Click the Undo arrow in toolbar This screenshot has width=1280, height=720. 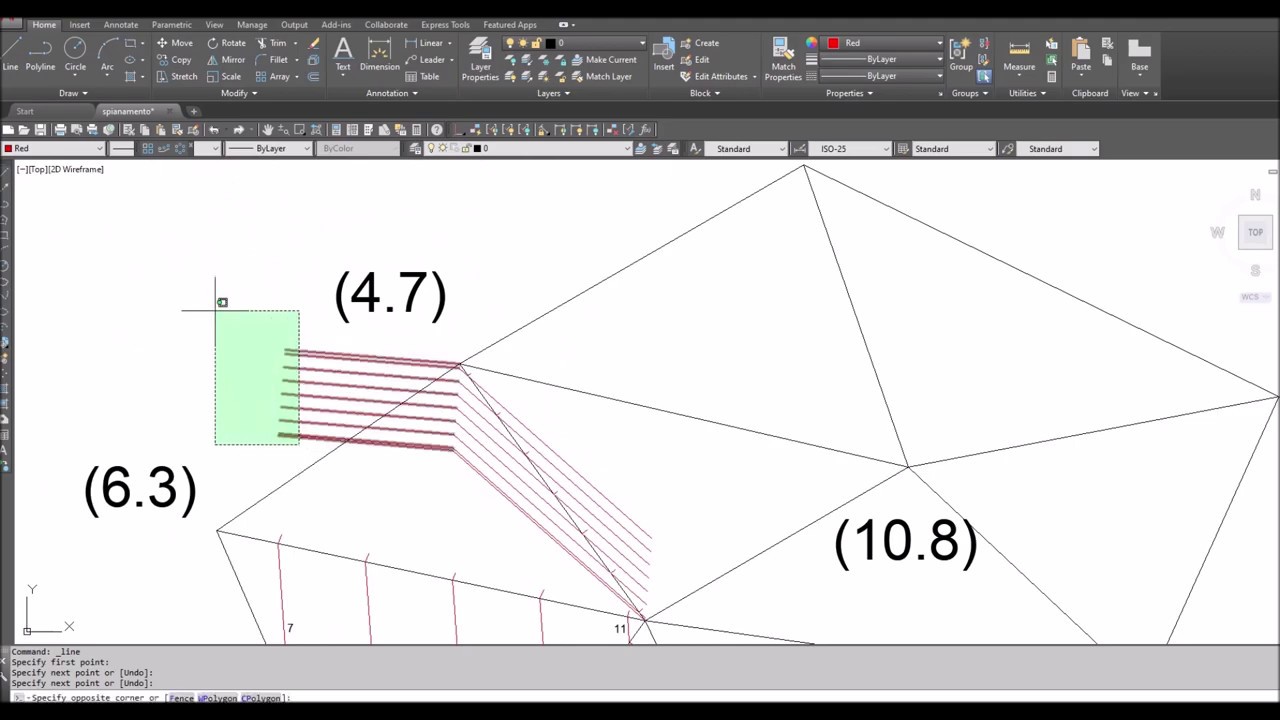(x=213, y=129)
